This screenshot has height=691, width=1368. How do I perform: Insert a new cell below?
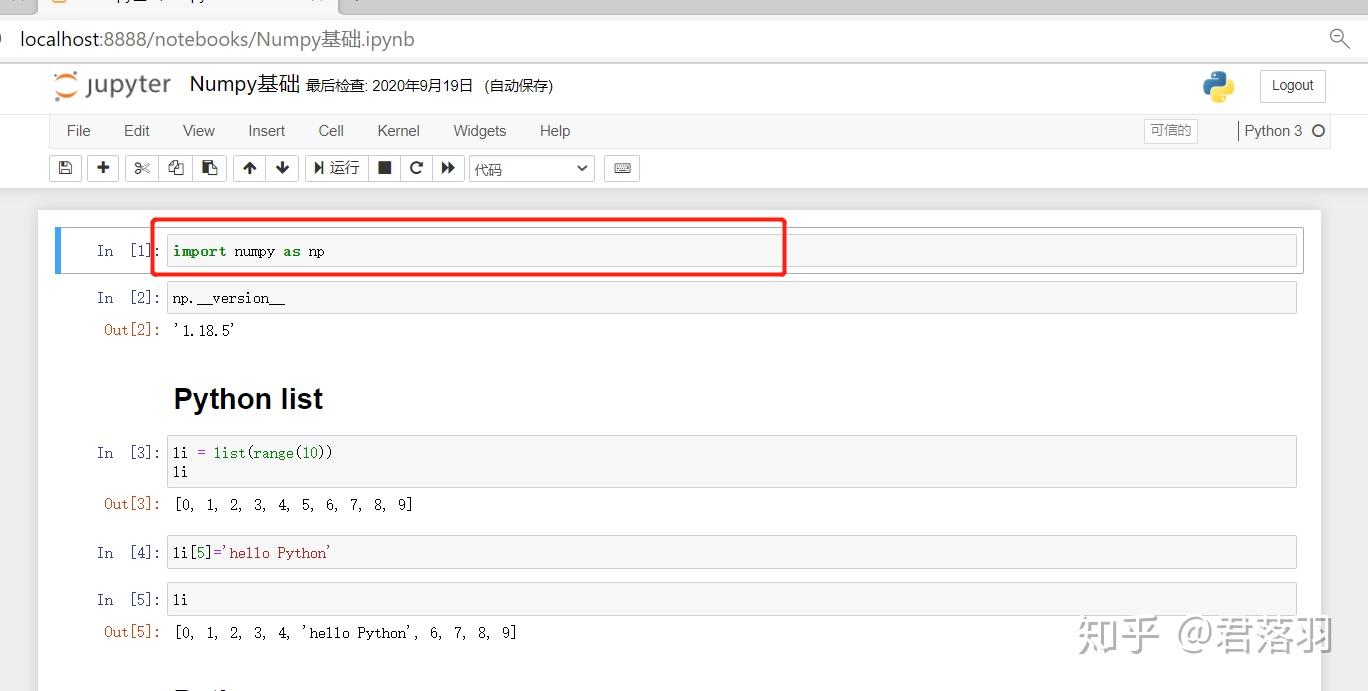[x=103, y=168]
